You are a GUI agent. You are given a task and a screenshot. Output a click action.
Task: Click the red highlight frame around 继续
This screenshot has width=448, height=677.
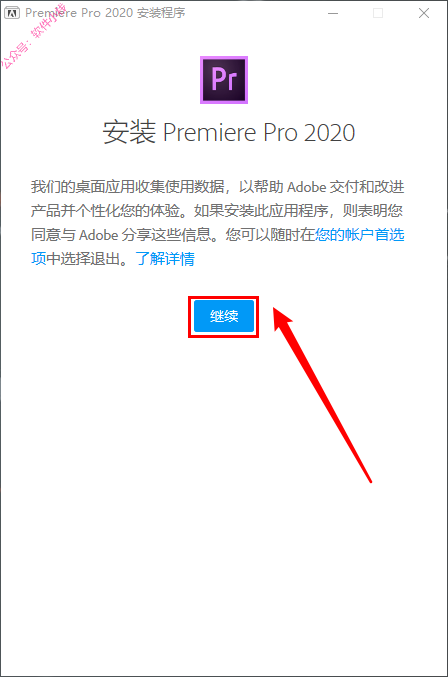pos(224,316)
